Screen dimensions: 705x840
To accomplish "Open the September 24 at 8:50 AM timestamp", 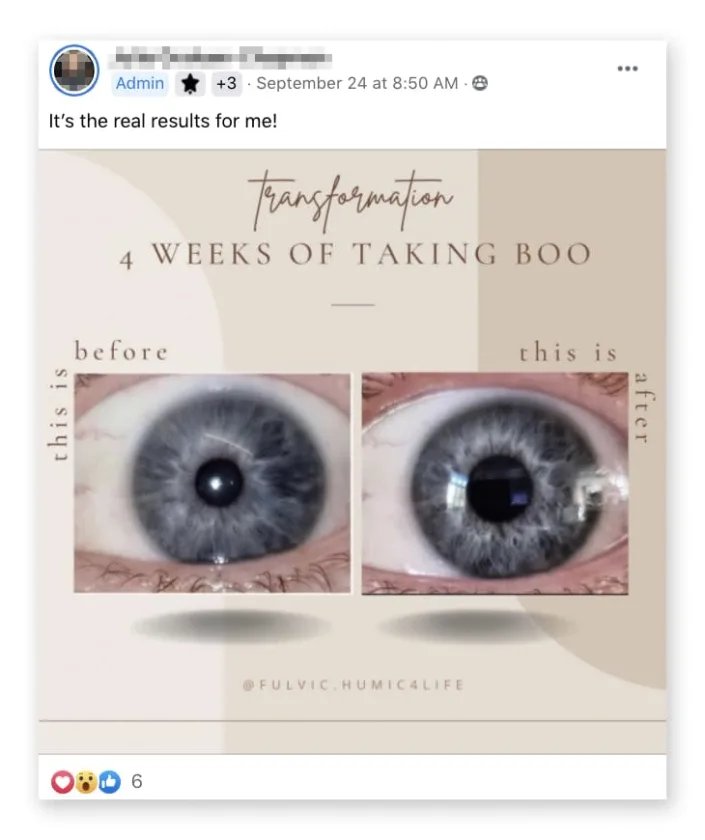I will tap(357, 84).
